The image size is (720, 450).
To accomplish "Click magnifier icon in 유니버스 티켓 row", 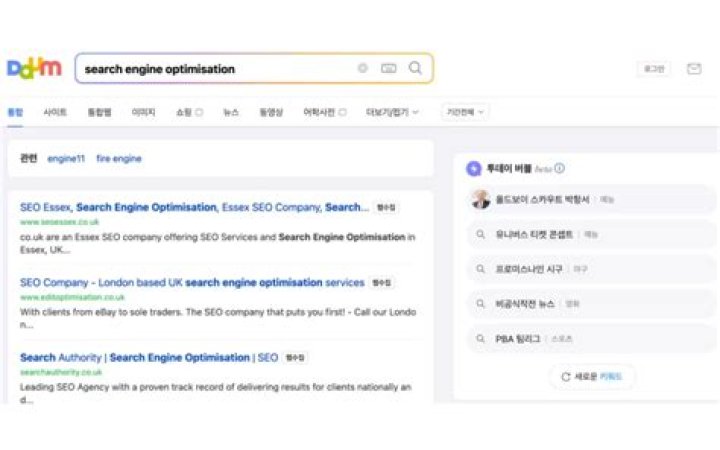I will (x=480, y=235).
